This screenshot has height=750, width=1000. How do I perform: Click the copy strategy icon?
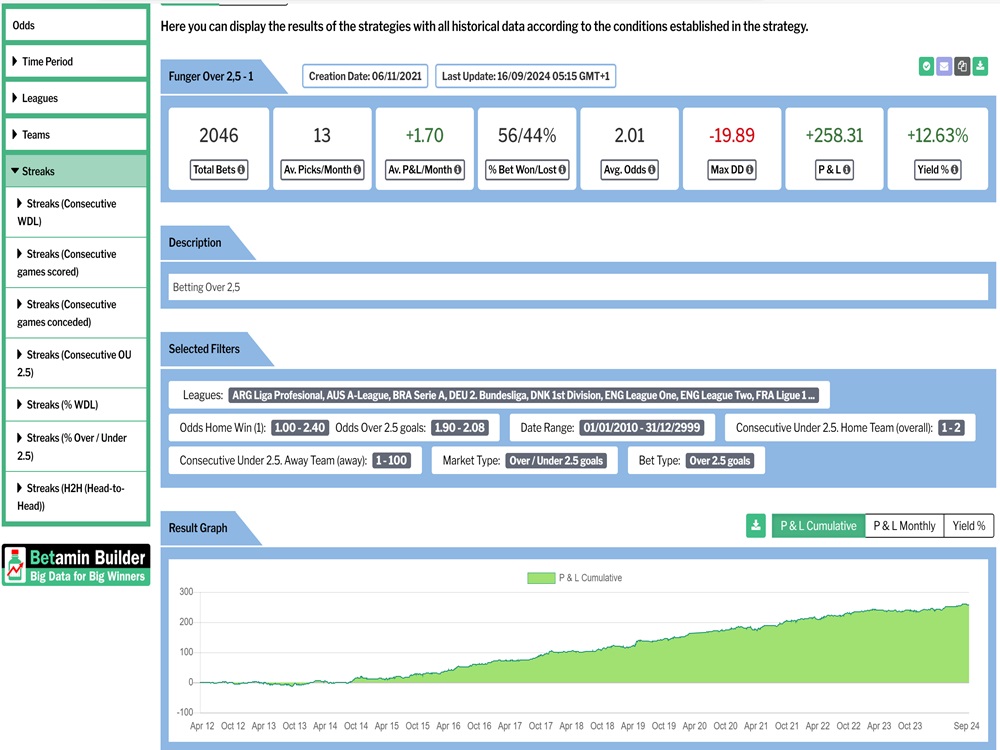pyautogui.click(x=962, y=66)
